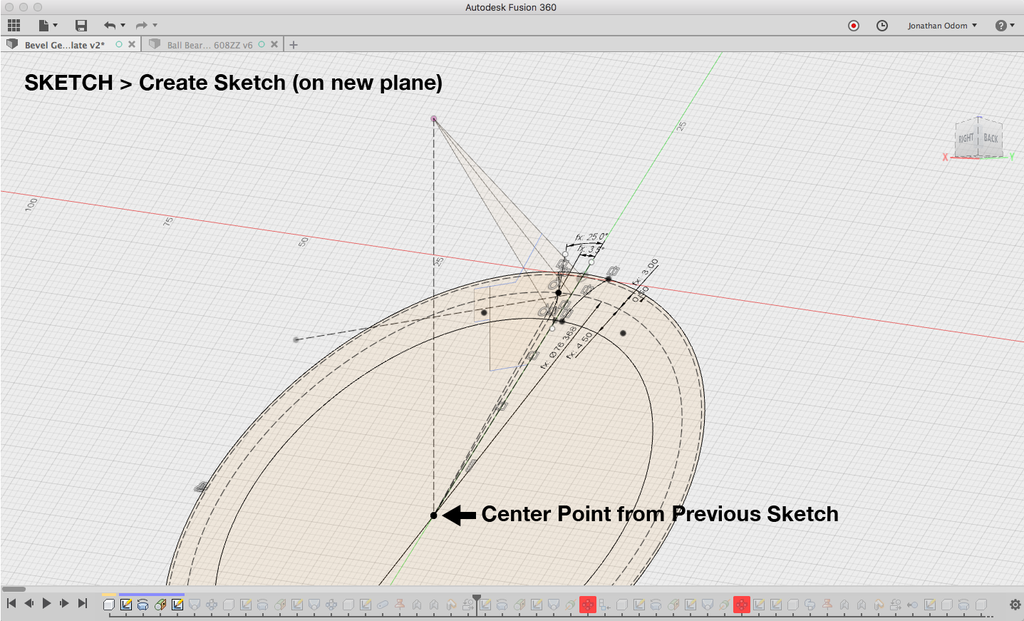Screen dimensions: 1024x621
Task: Select the center point from previous sketch
Action: point(434,515)
